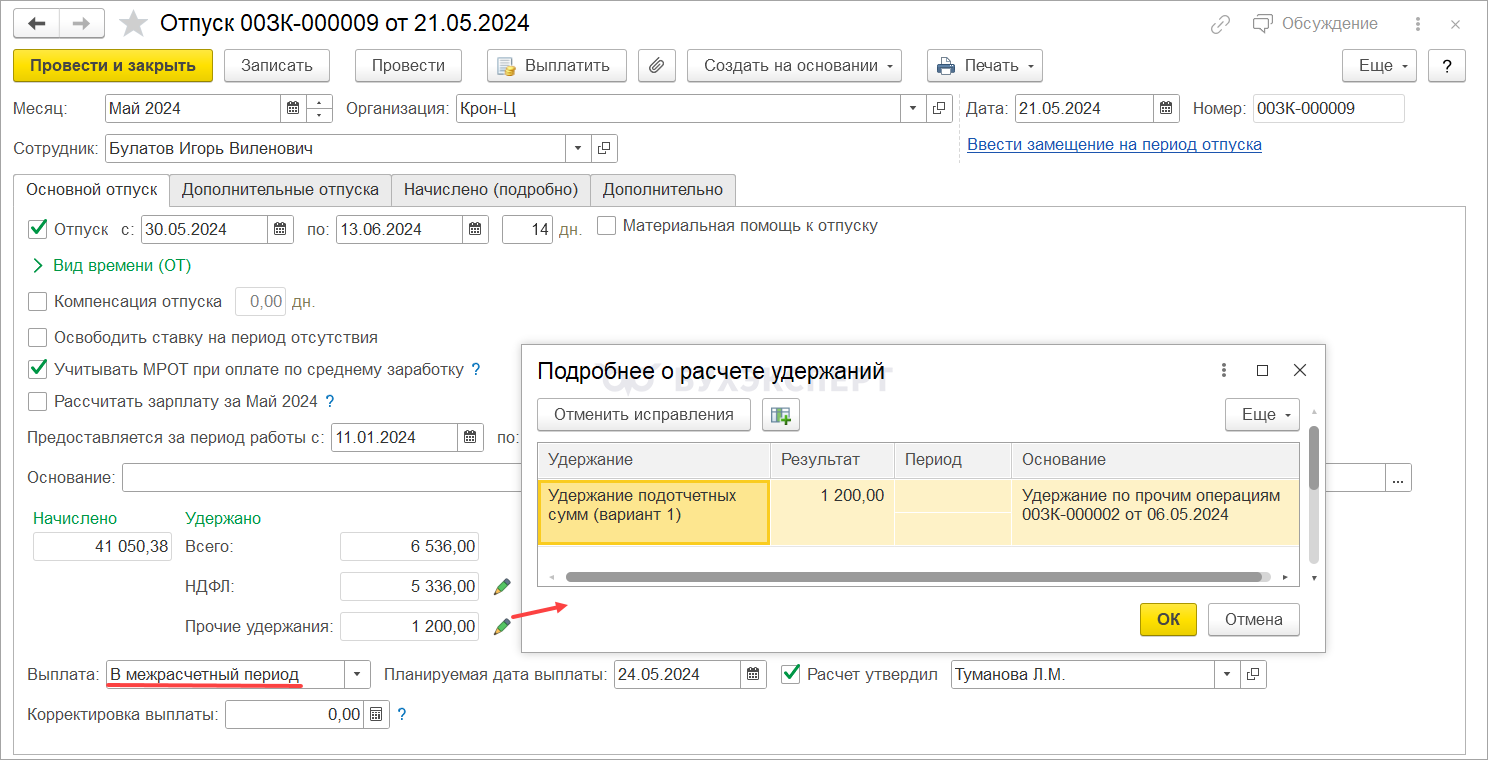Open calculator for Корректировка выплаты field

pyautogui.click(x=376, y=715)
